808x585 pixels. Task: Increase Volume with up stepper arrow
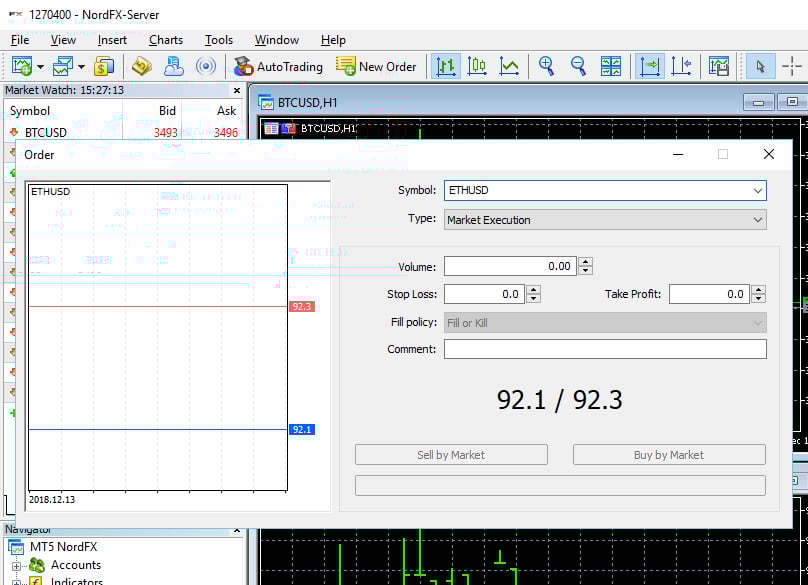click(585, 262)
